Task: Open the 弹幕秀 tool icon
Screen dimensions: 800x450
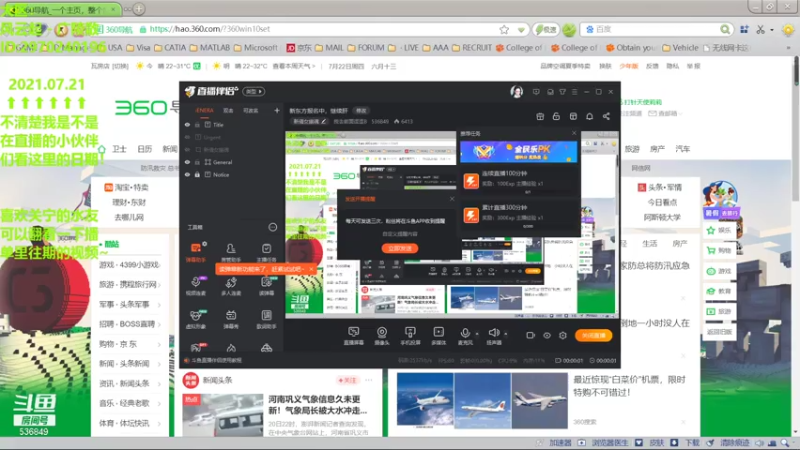Action: [x=231, y=319]
